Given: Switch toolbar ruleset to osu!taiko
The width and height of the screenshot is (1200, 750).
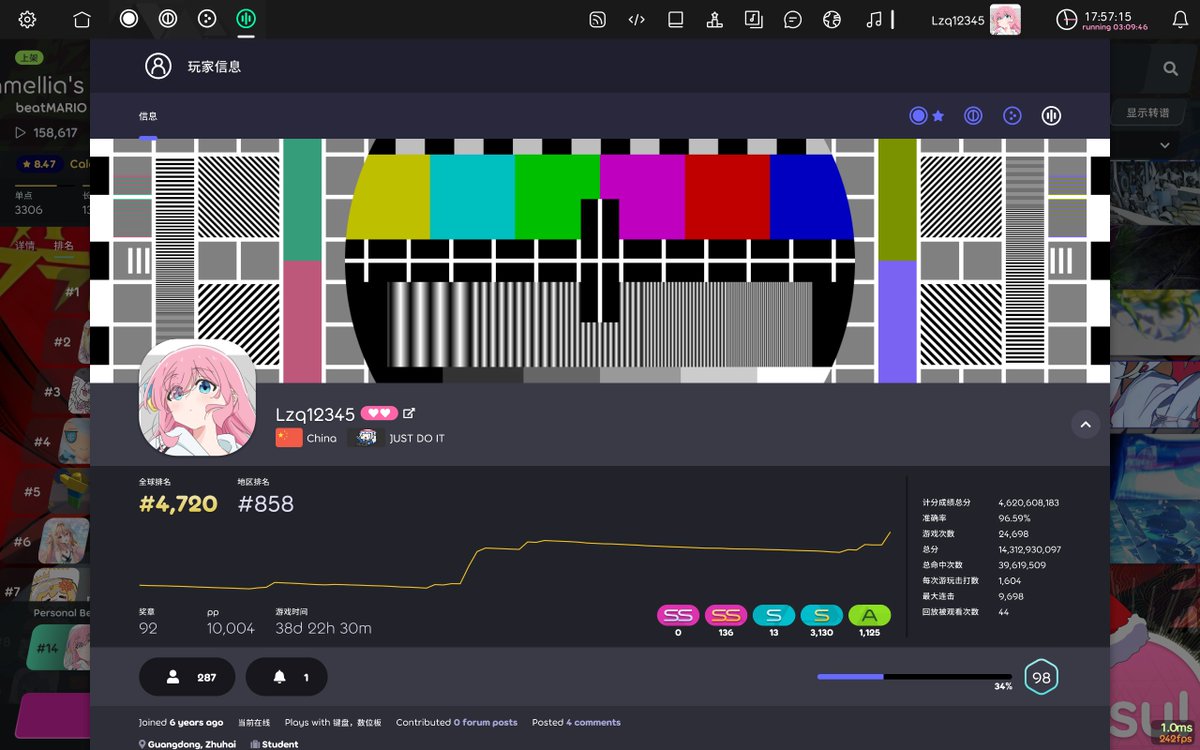Looking at the screenshot, I should coord(168,19).
